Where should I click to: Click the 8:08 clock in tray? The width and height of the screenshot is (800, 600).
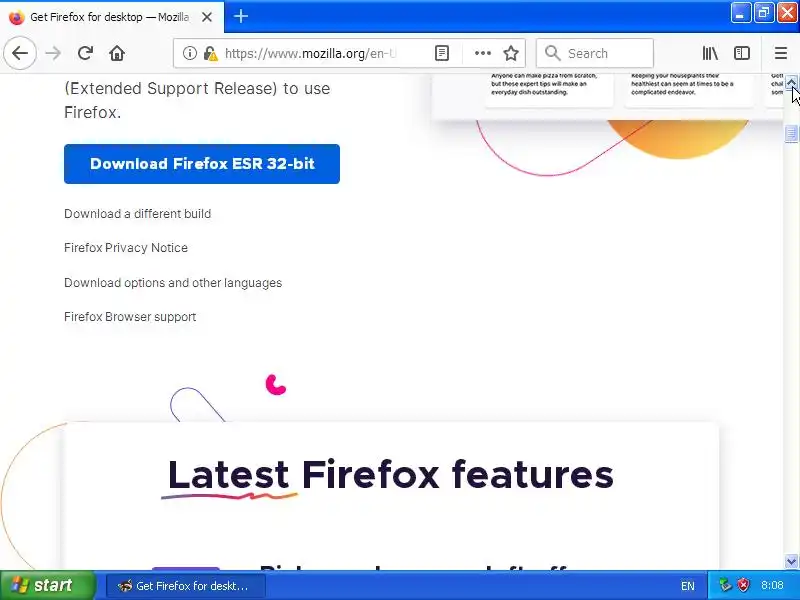tap(772, 585)
